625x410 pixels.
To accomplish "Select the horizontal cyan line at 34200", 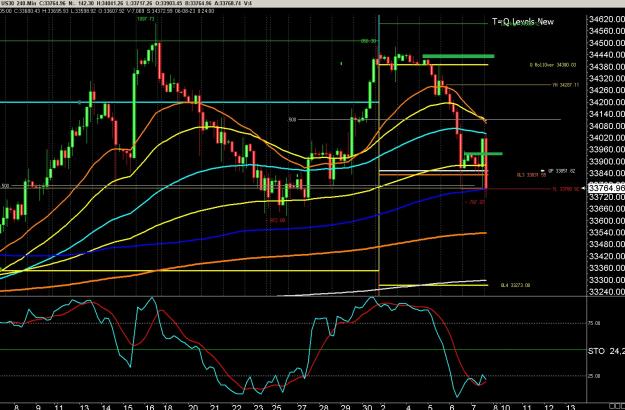I will pyautogui.click(x=189, y=102).
